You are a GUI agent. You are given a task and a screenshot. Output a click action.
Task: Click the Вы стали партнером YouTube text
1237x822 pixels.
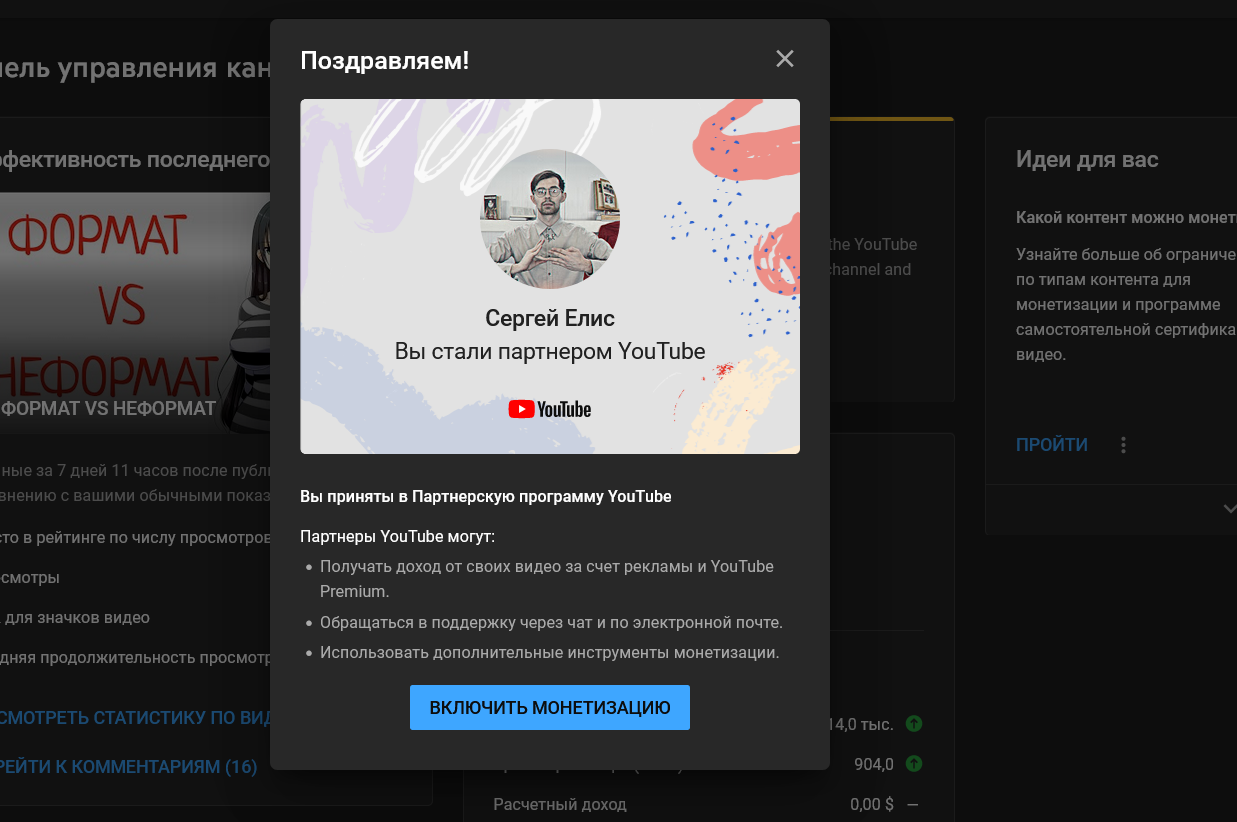[550, 351]
